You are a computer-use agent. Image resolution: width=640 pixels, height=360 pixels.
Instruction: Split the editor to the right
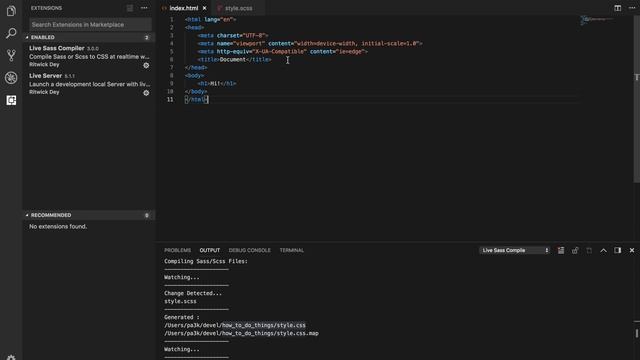(618, 8)
